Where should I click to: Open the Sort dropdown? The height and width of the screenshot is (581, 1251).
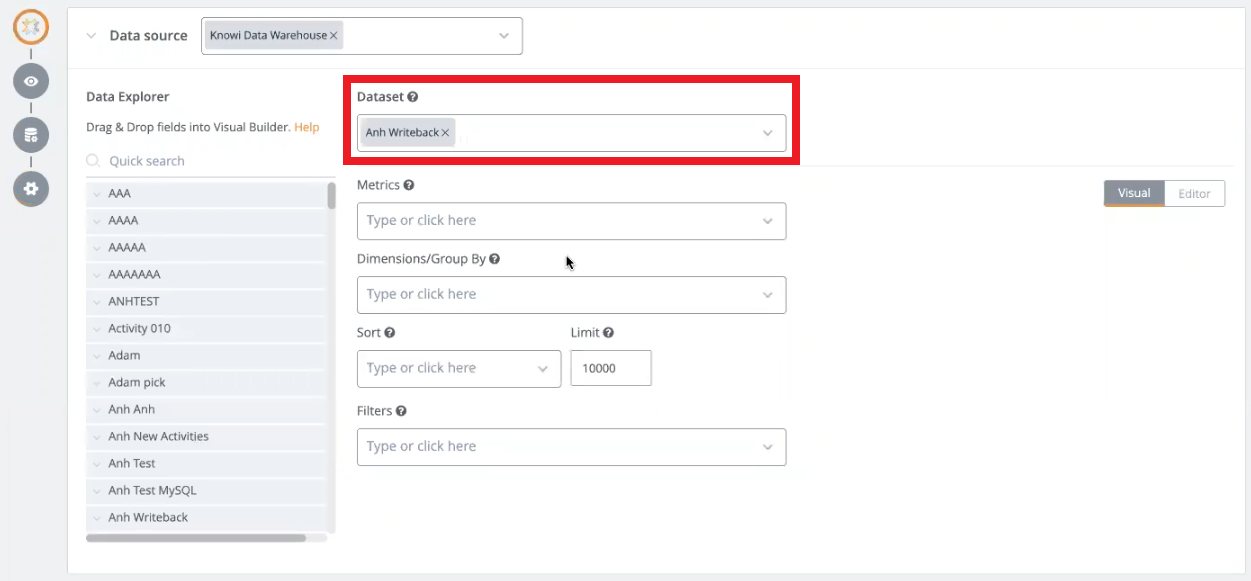(458, 368)
